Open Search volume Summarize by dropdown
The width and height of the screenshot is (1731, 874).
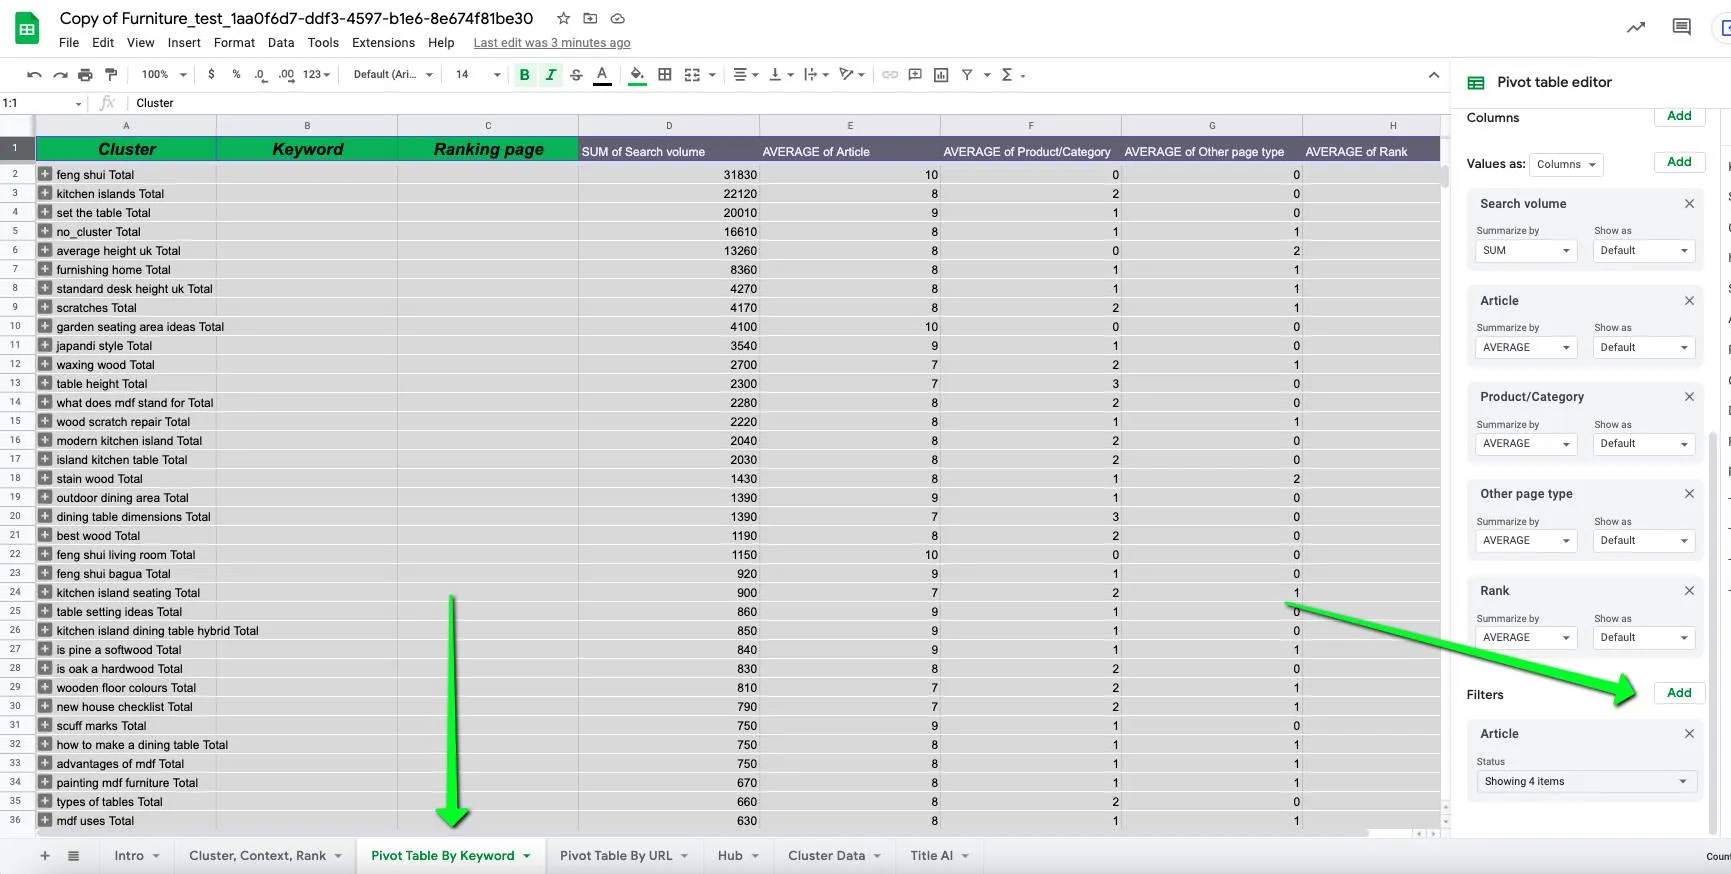(x=1526, y=251)
